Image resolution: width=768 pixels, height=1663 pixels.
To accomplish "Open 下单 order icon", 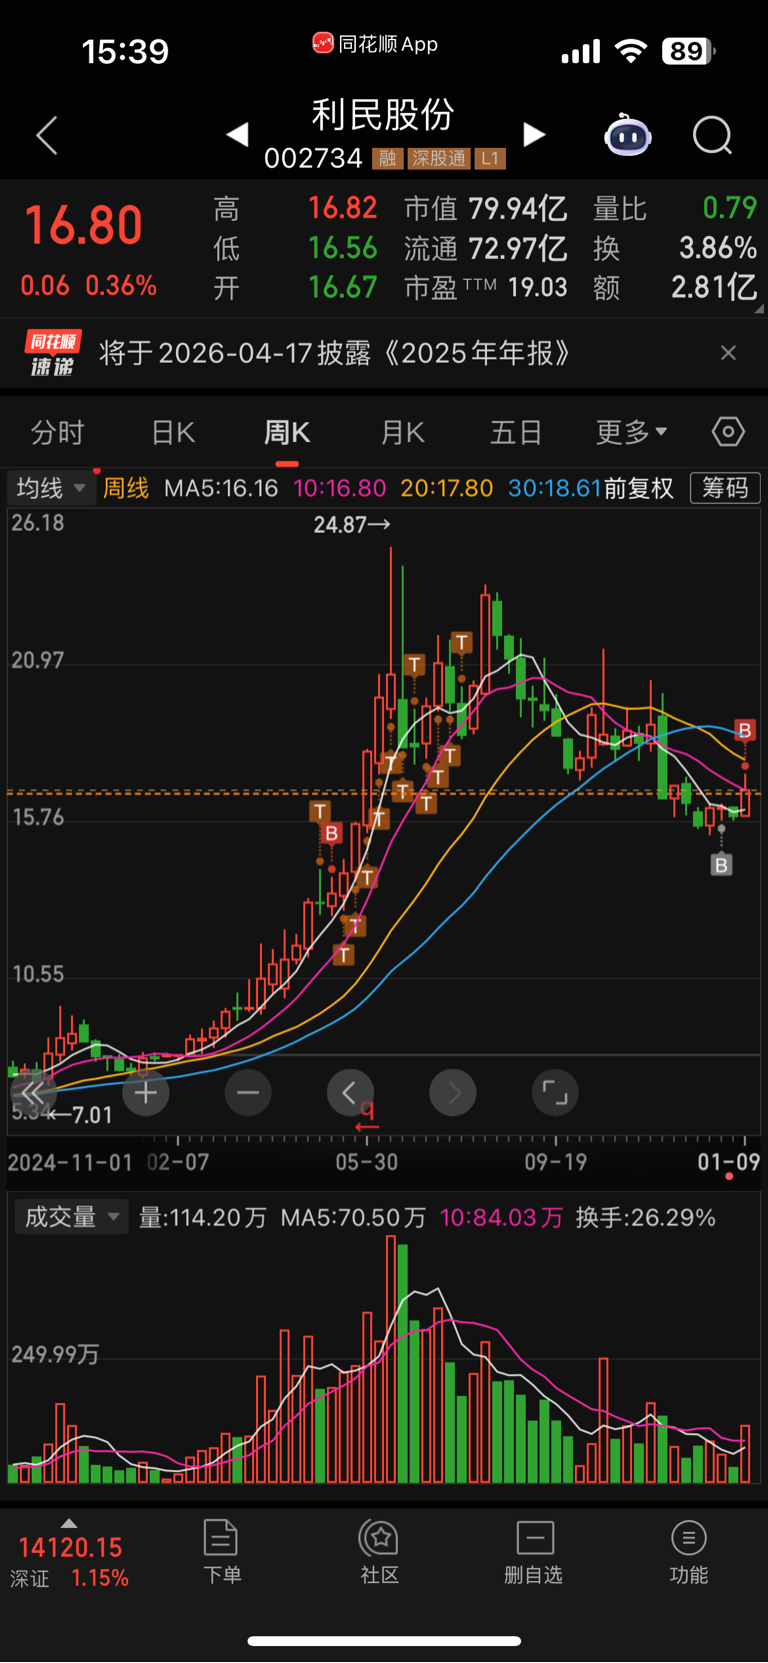I will point(221,1552).
